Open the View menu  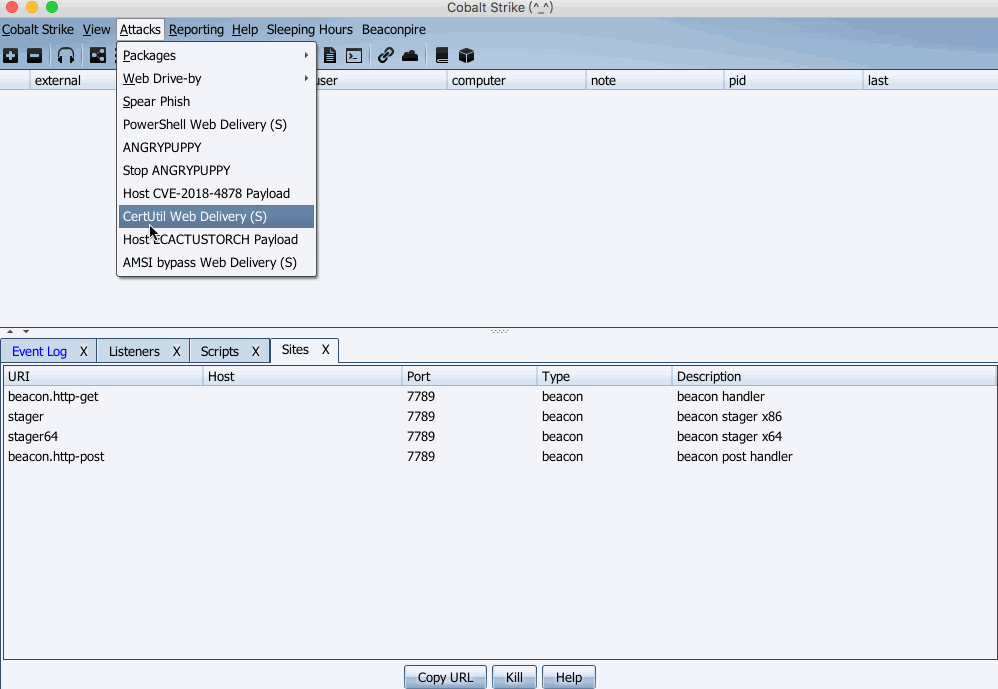(96, 29)
